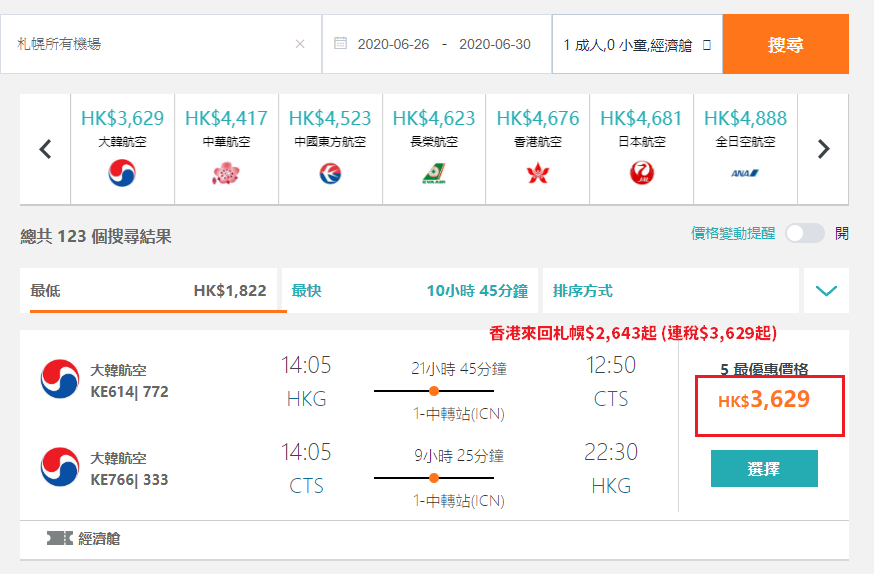Select the Japan Airlines crane logo
Screen dimensions: 874x574
click(x=642, y=173)
